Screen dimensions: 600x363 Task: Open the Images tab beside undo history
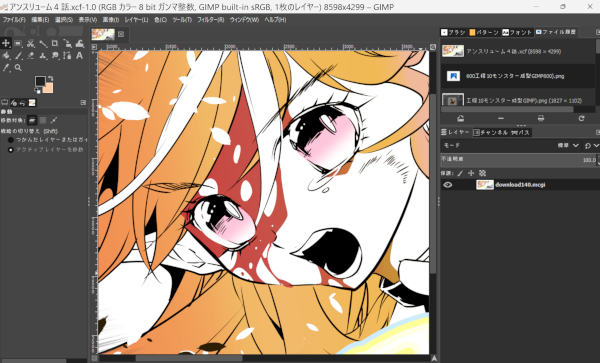(x=32, y=103)
